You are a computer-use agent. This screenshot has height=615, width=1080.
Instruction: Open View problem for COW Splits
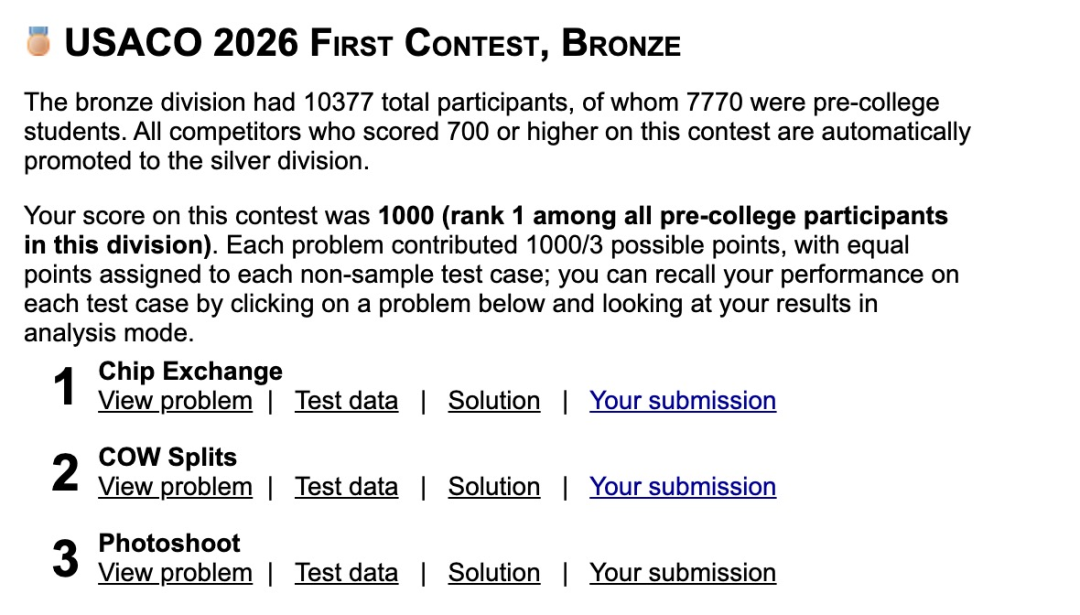(175, 487)
